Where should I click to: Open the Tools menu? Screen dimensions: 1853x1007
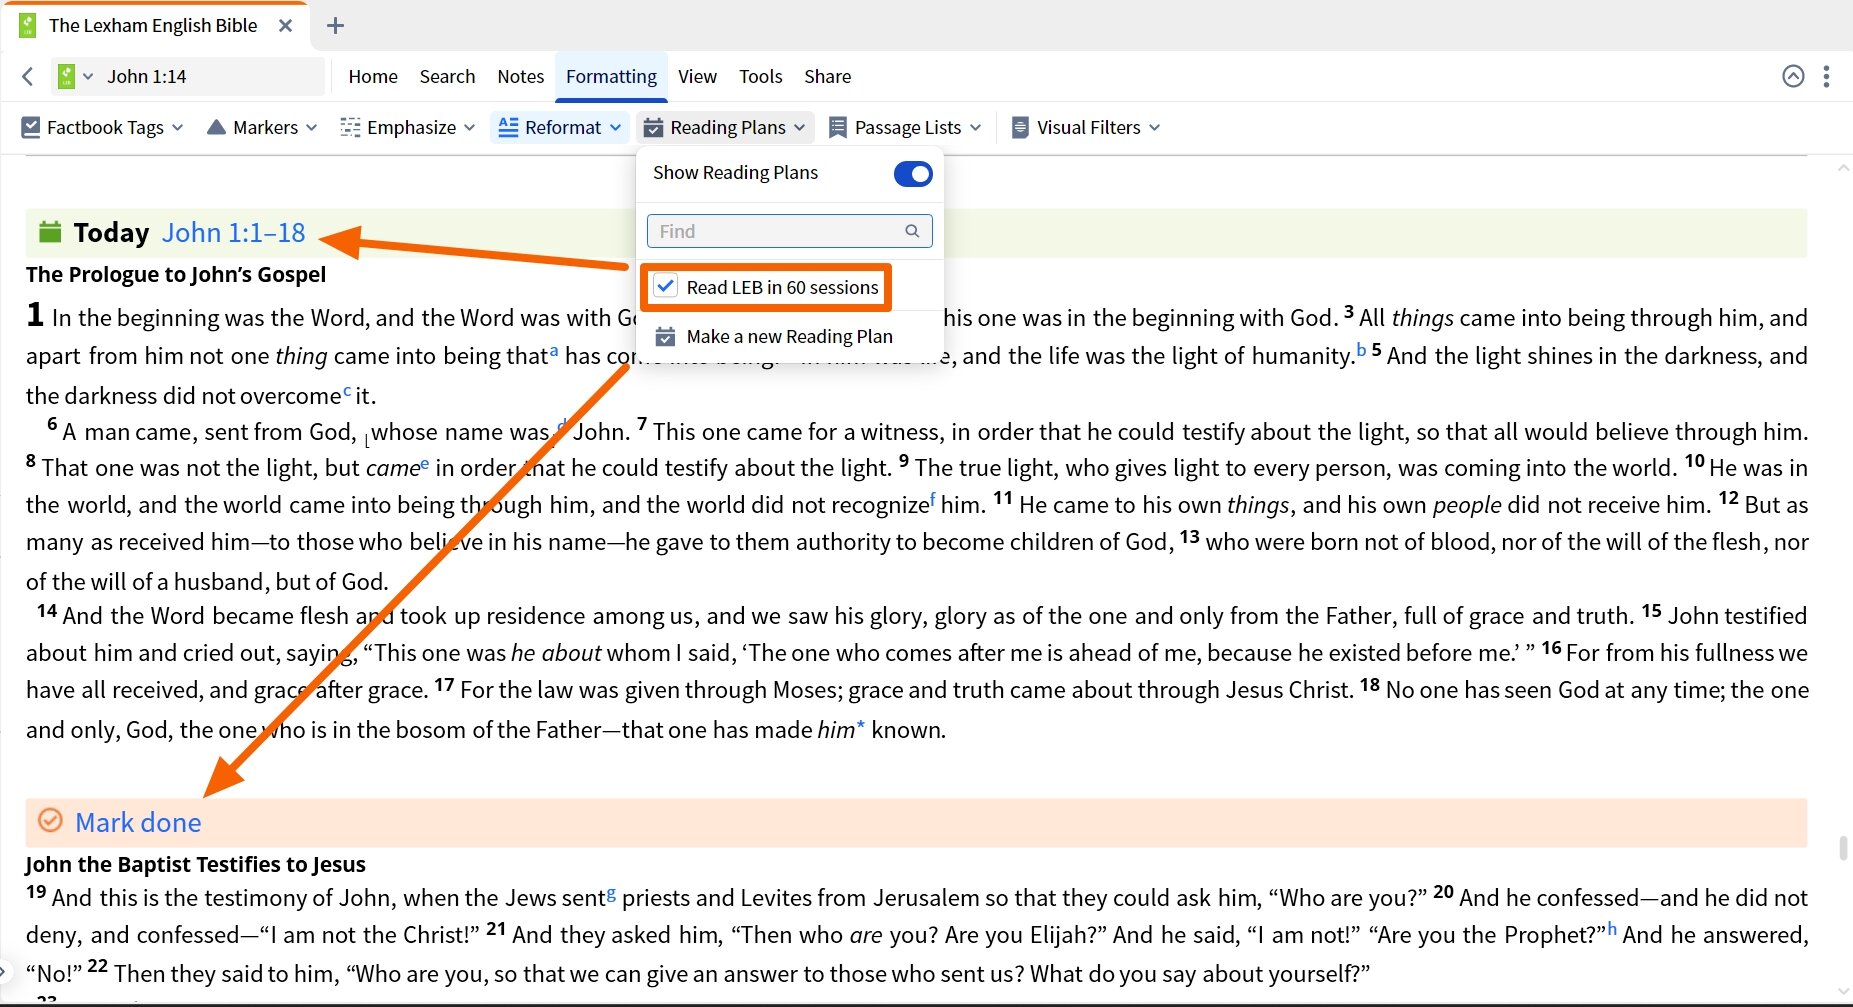coord(761,76)
